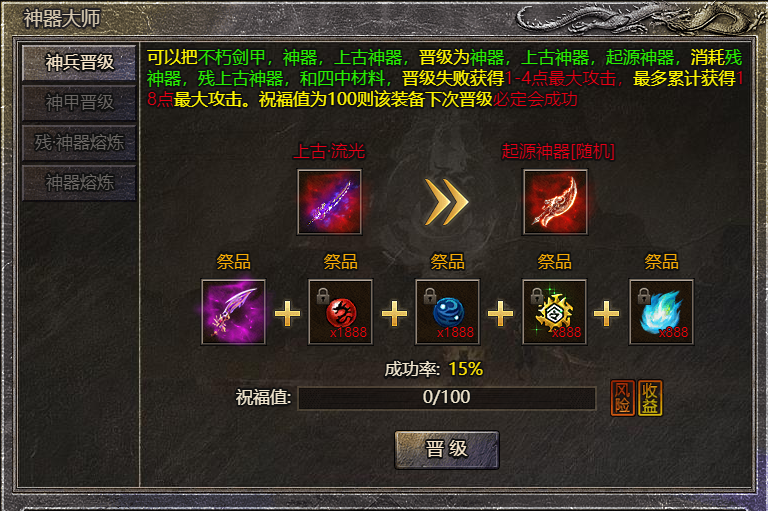Image resolution: width=768 pixels, height=511 pixels.
Task: Switch to the 残·神器熔炼 tab
Action: 79,143
